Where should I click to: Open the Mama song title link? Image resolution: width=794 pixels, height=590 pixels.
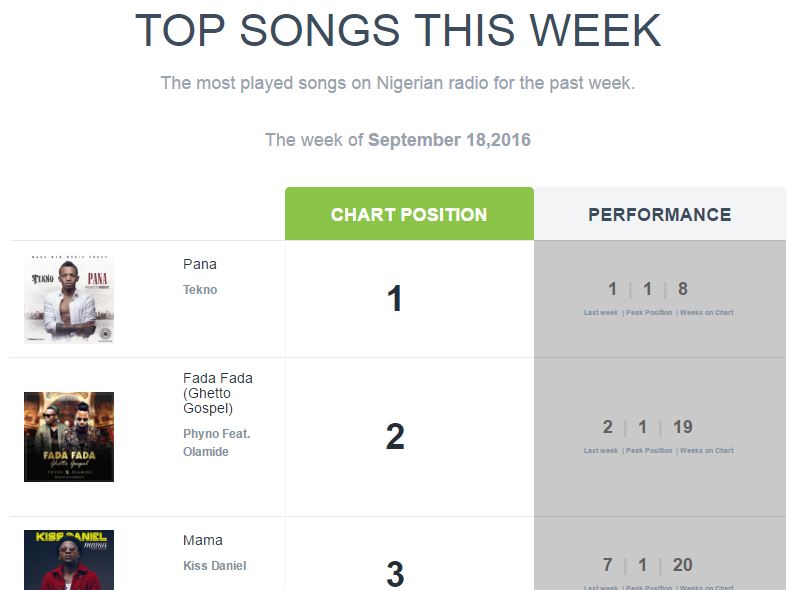click(x=203, y=540)
